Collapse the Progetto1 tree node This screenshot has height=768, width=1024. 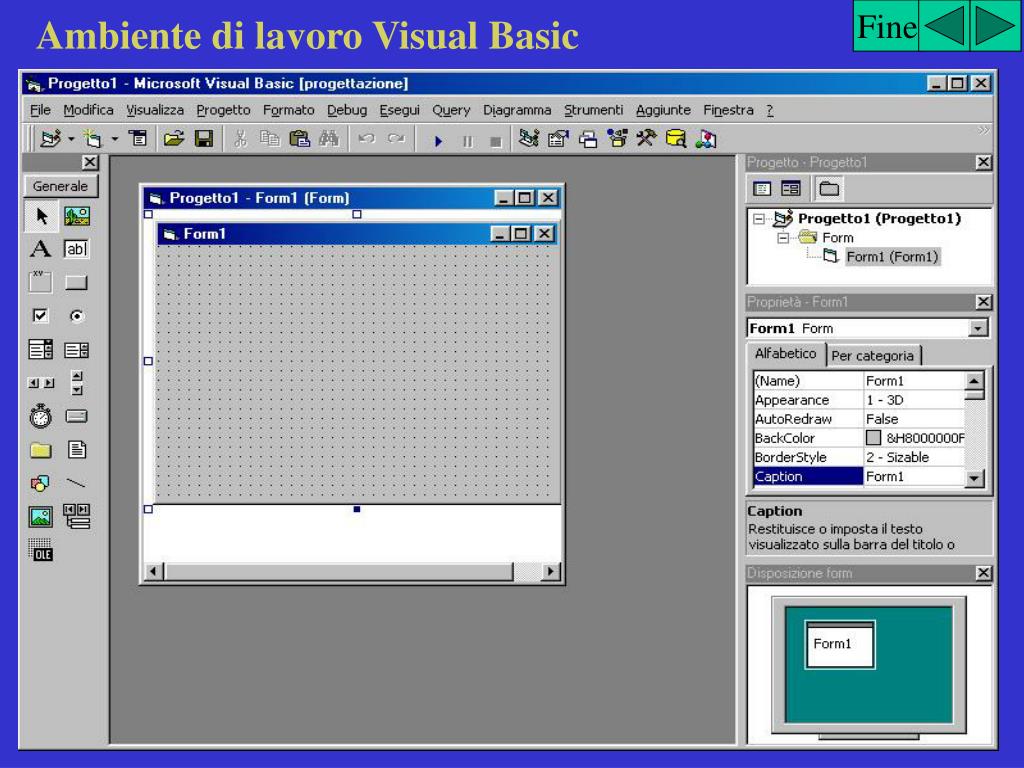[x=758, y=219]
